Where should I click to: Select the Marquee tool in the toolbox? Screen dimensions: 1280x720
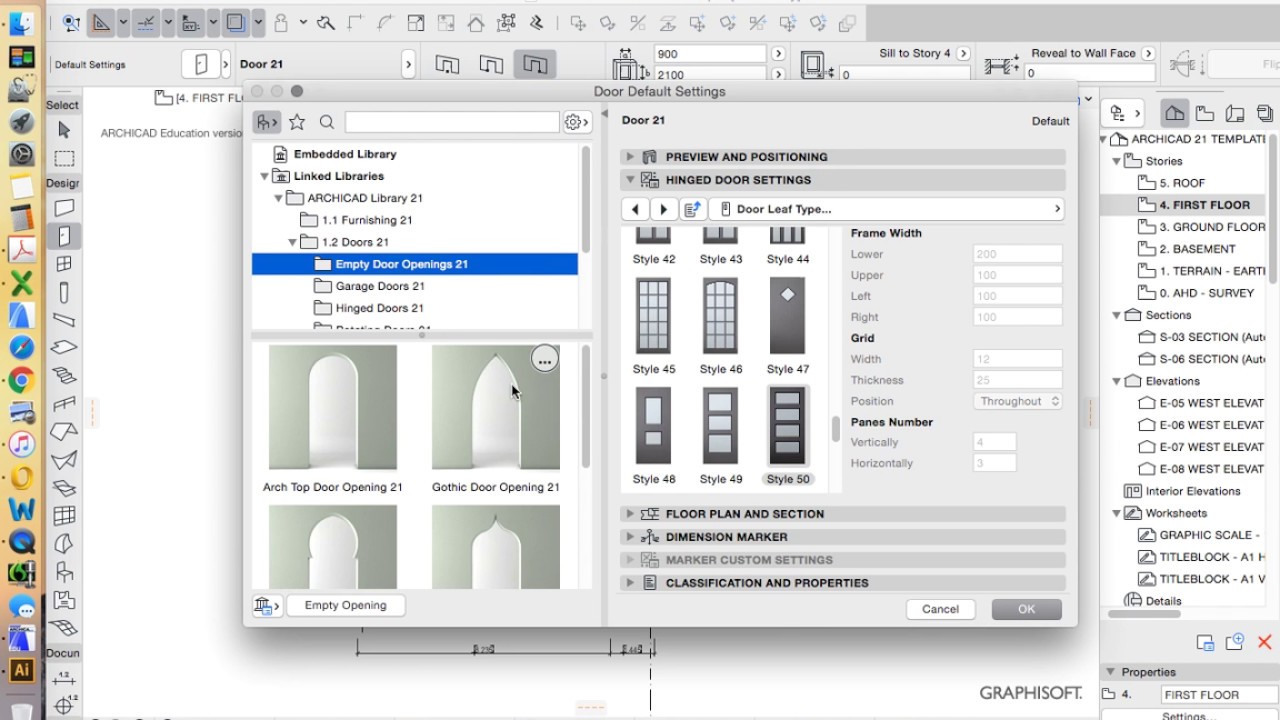pos(64,158)
